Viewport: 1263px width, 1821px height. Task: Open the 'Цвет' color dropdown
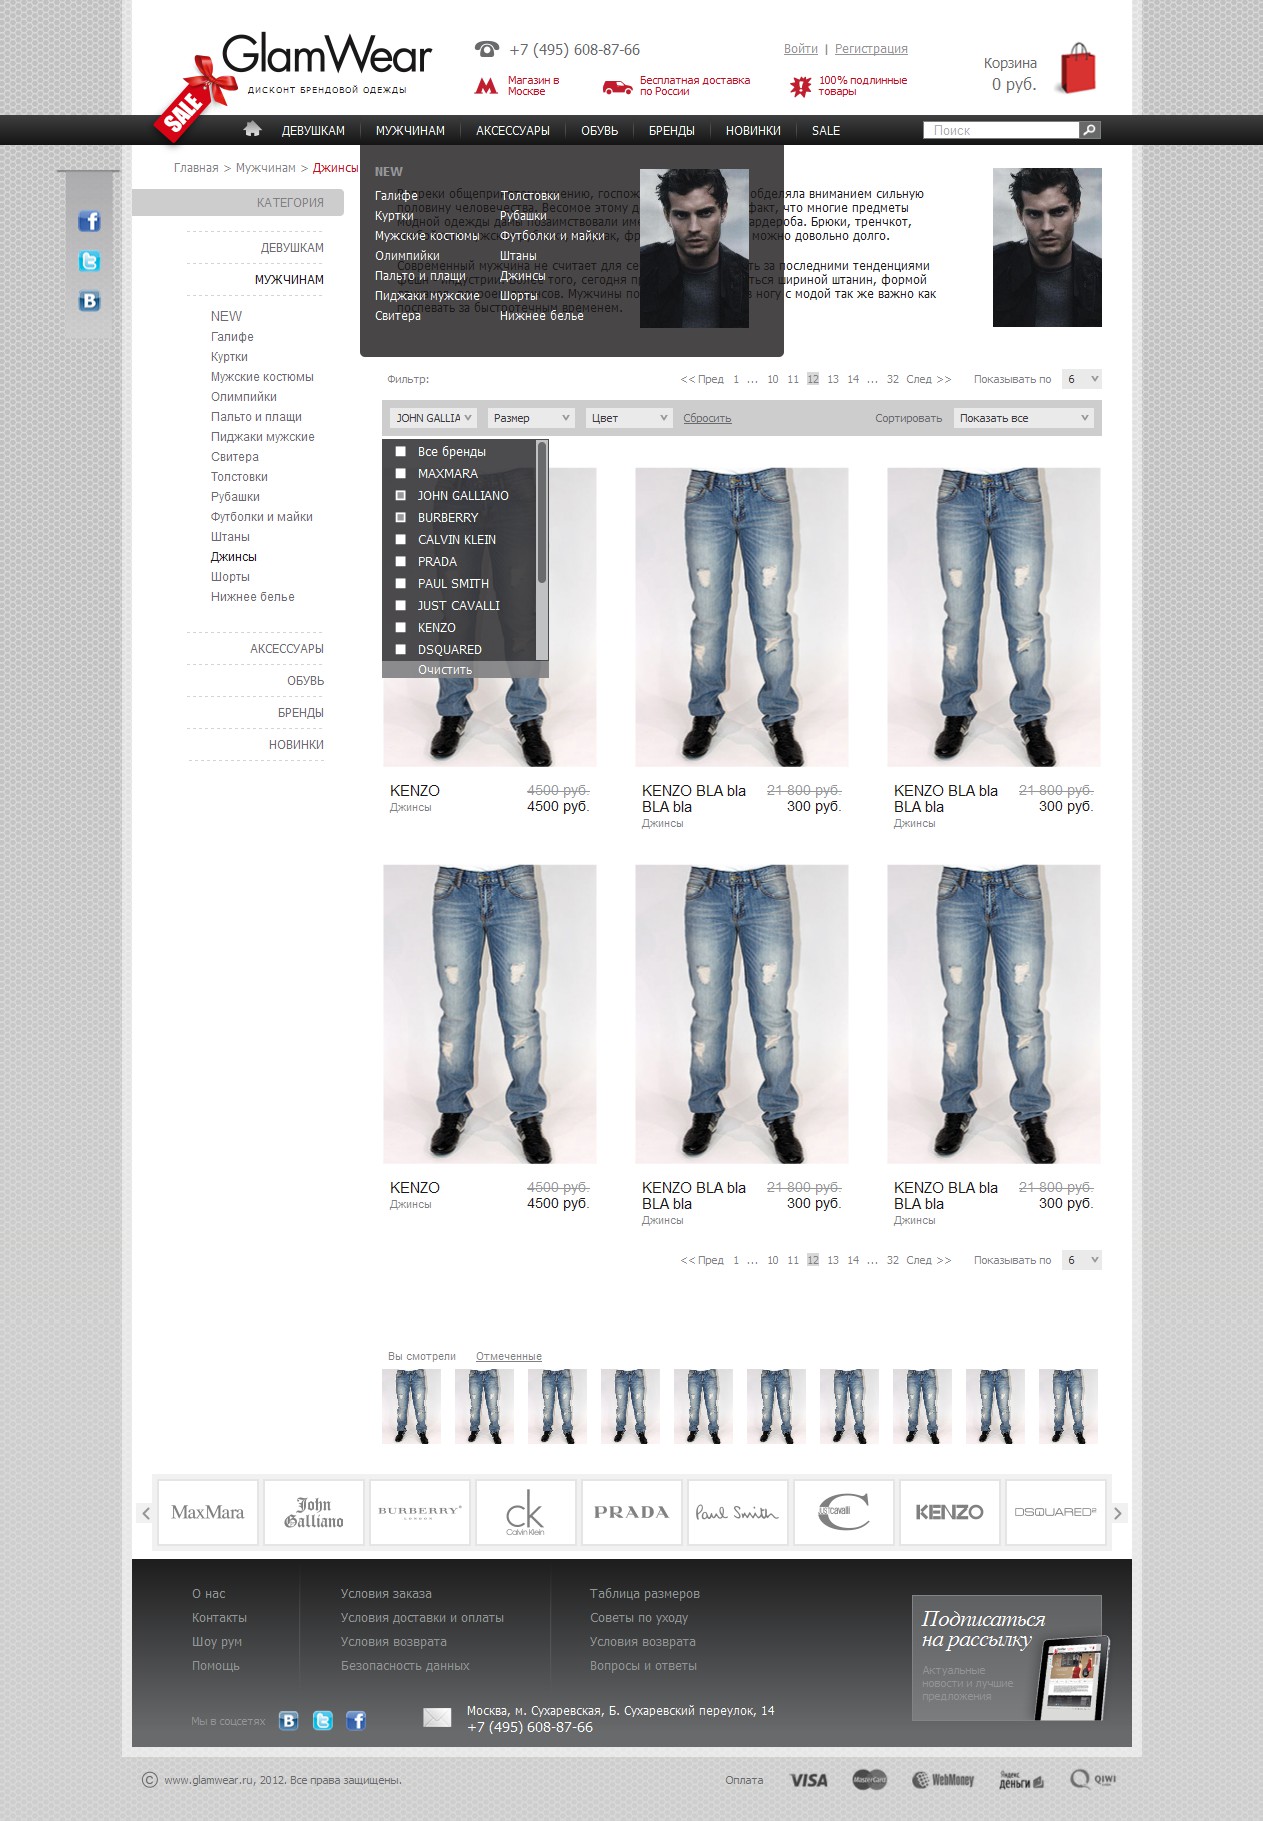[629, 418]
